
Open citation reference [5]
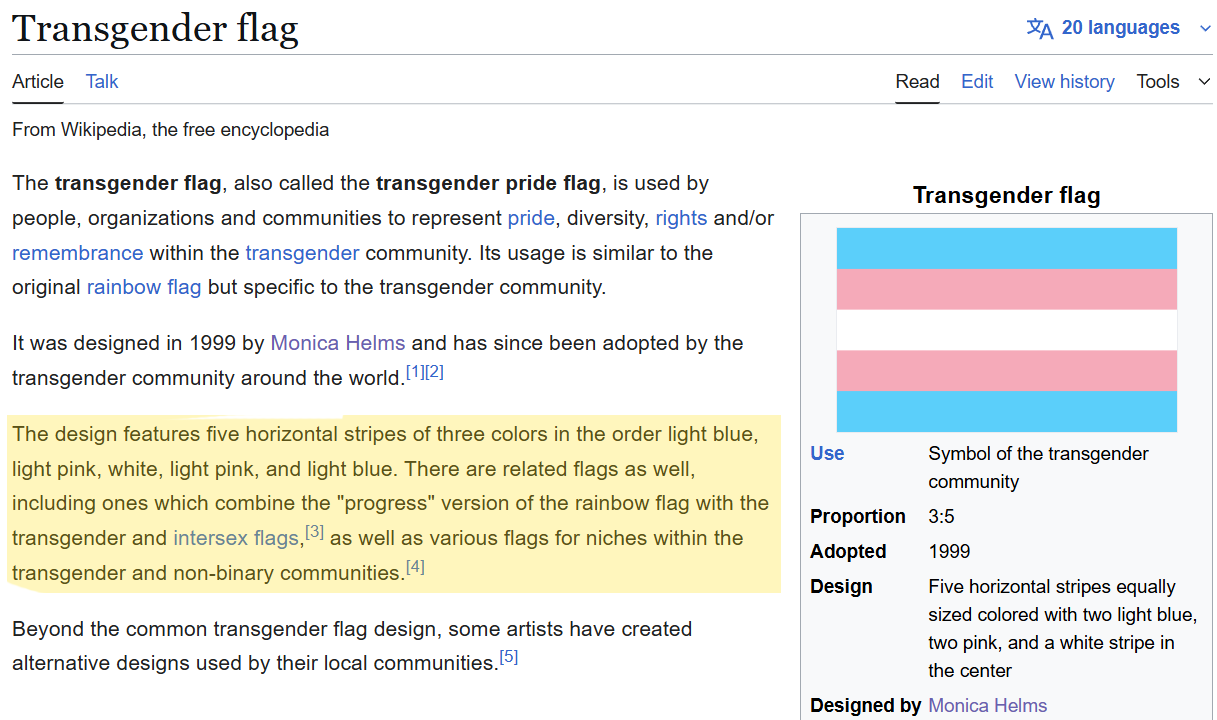tap(509, 657)
